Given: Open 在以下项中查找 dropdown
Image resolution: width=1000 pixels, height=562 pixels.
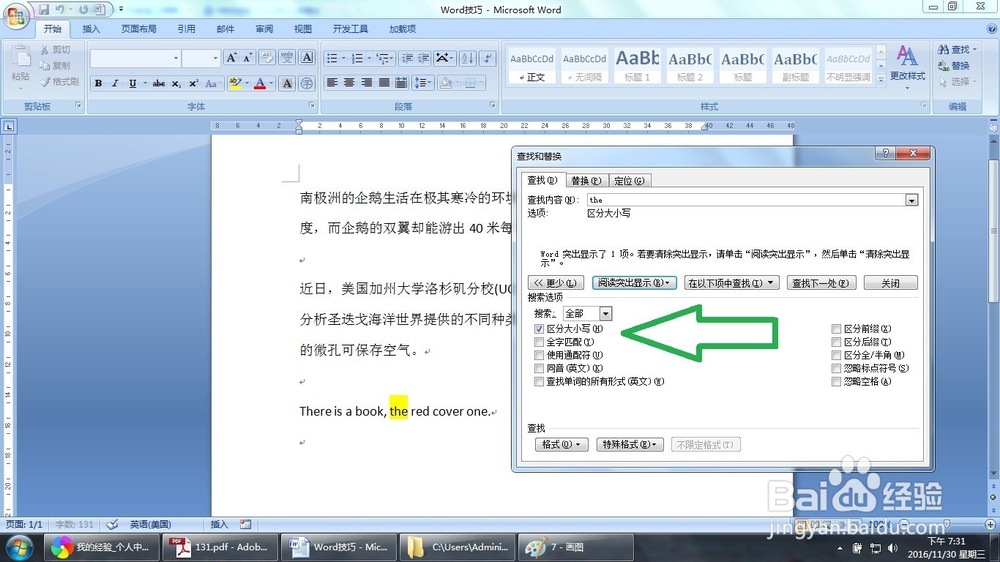Looking at the screenshot, I should [732, 283].
